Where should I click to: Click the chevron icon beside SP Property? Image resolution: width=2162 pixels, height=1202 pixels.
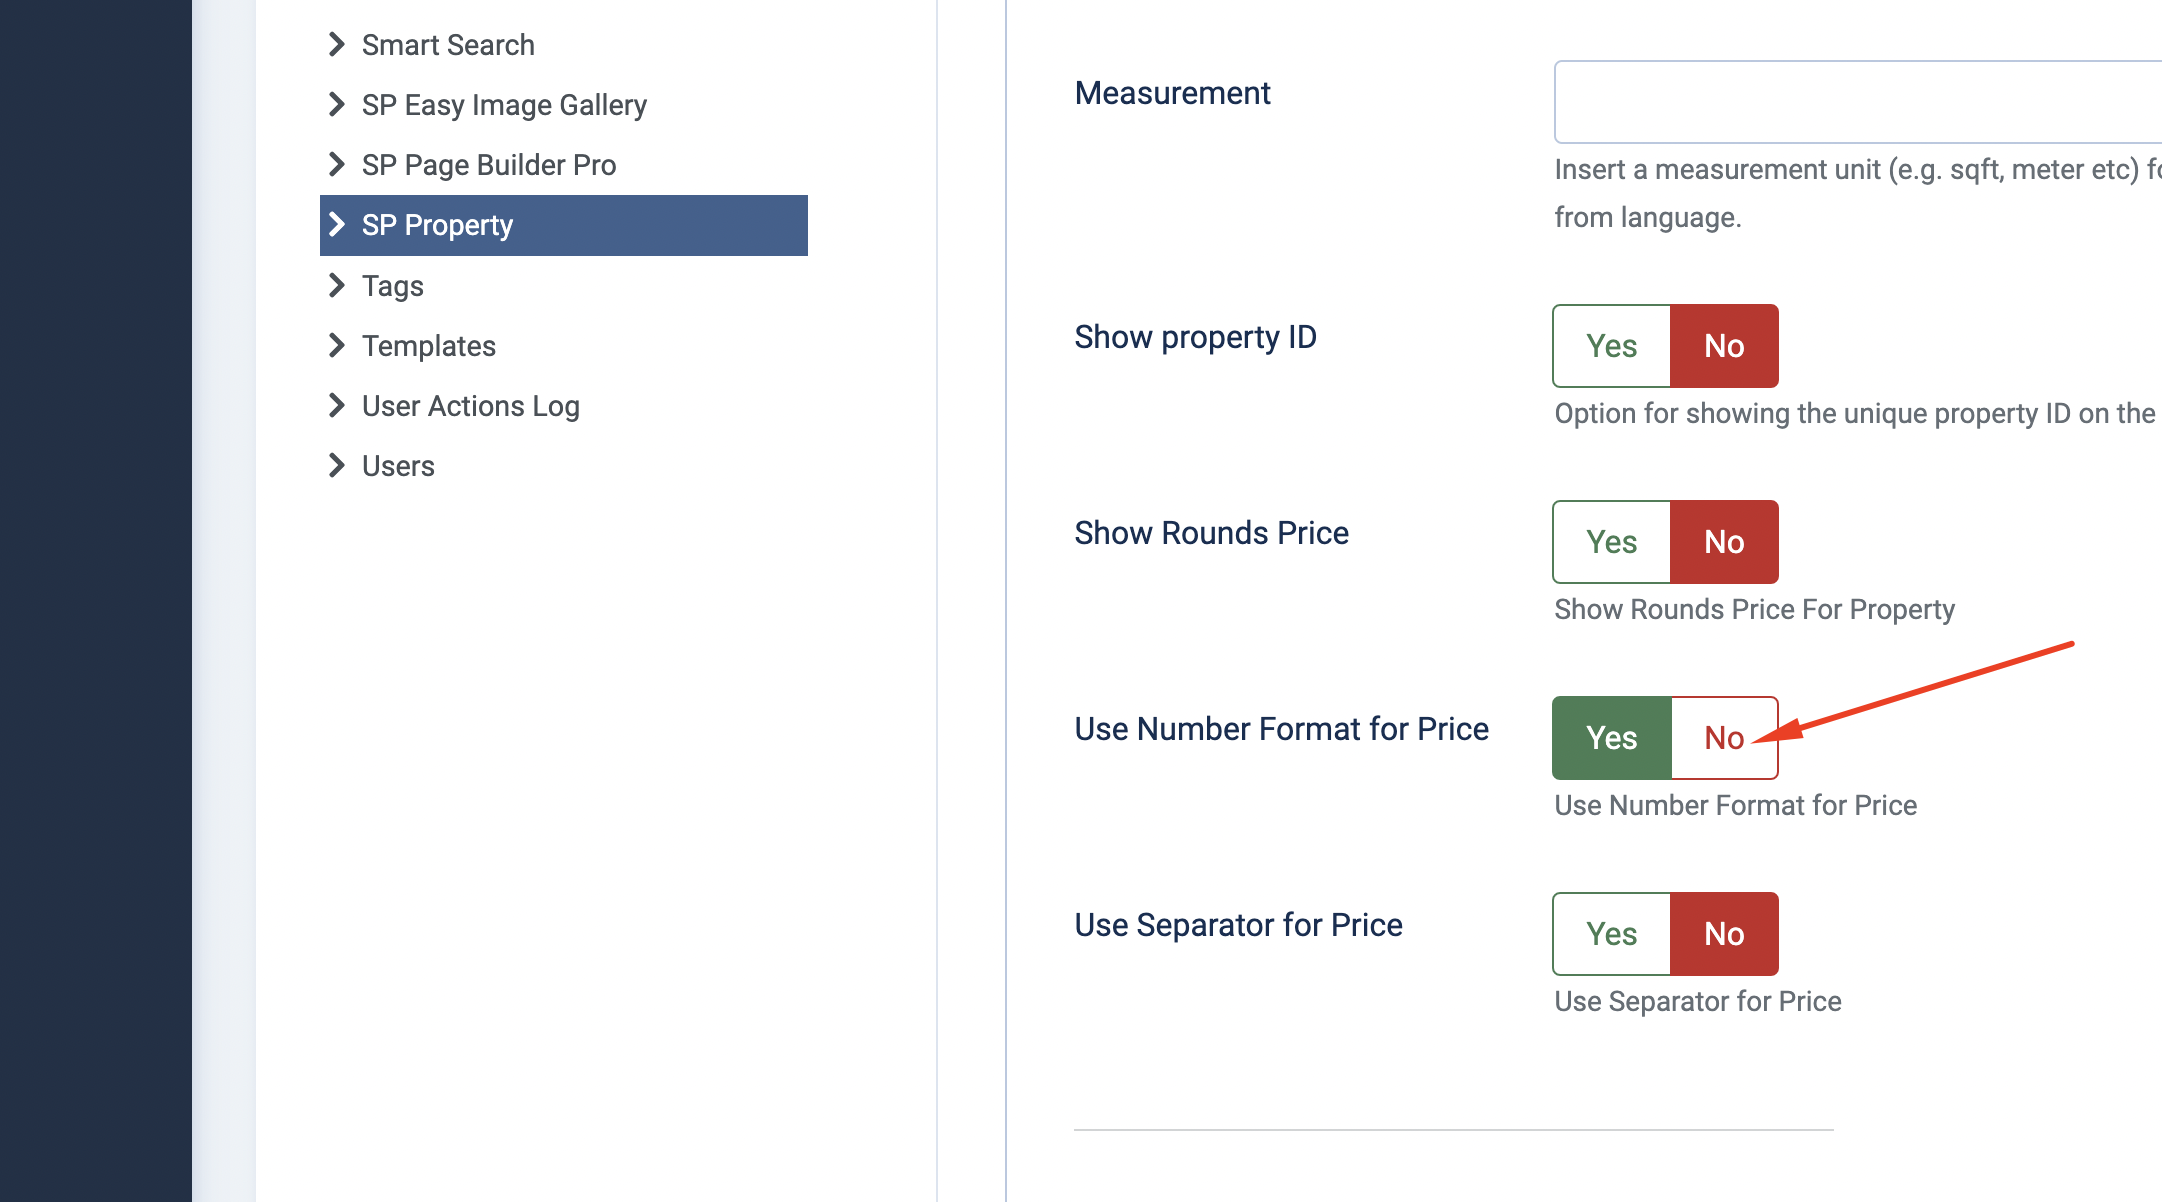(337, 225)
